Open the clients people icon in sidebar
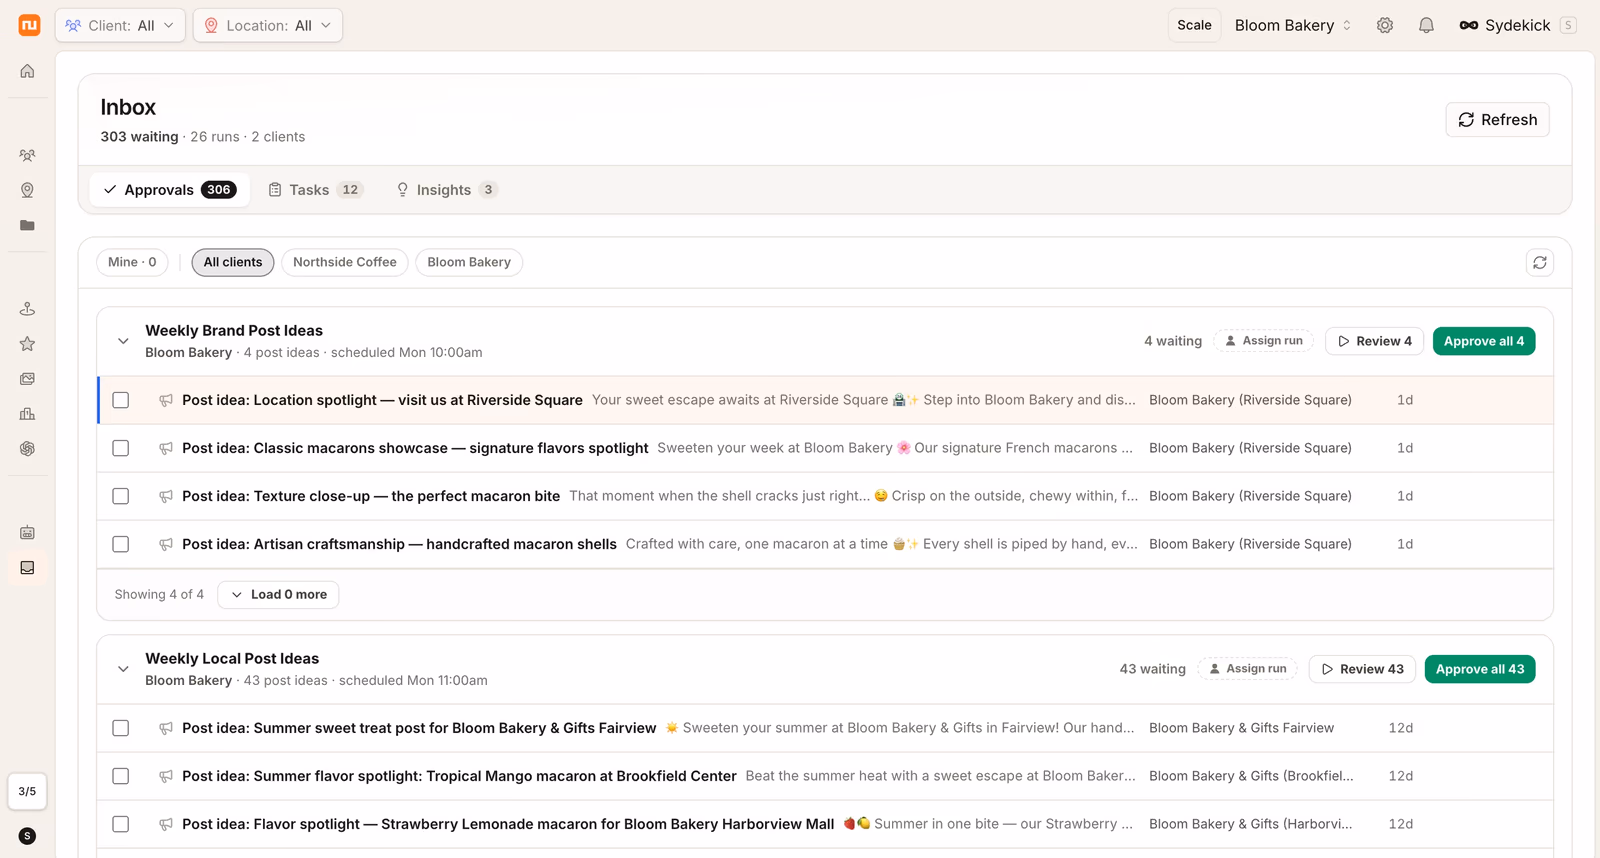 27,155
